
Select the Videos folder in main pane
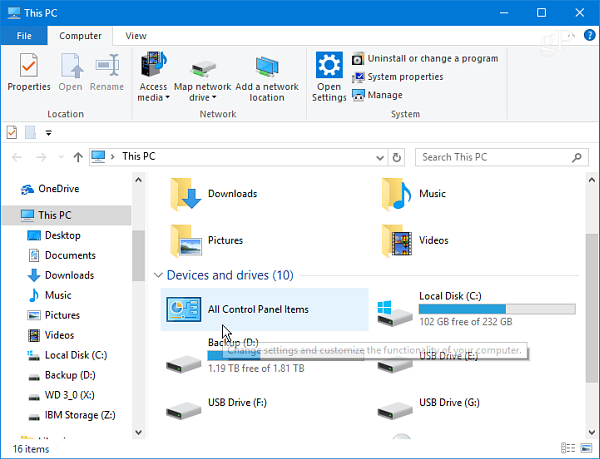[x=415, y=241]
